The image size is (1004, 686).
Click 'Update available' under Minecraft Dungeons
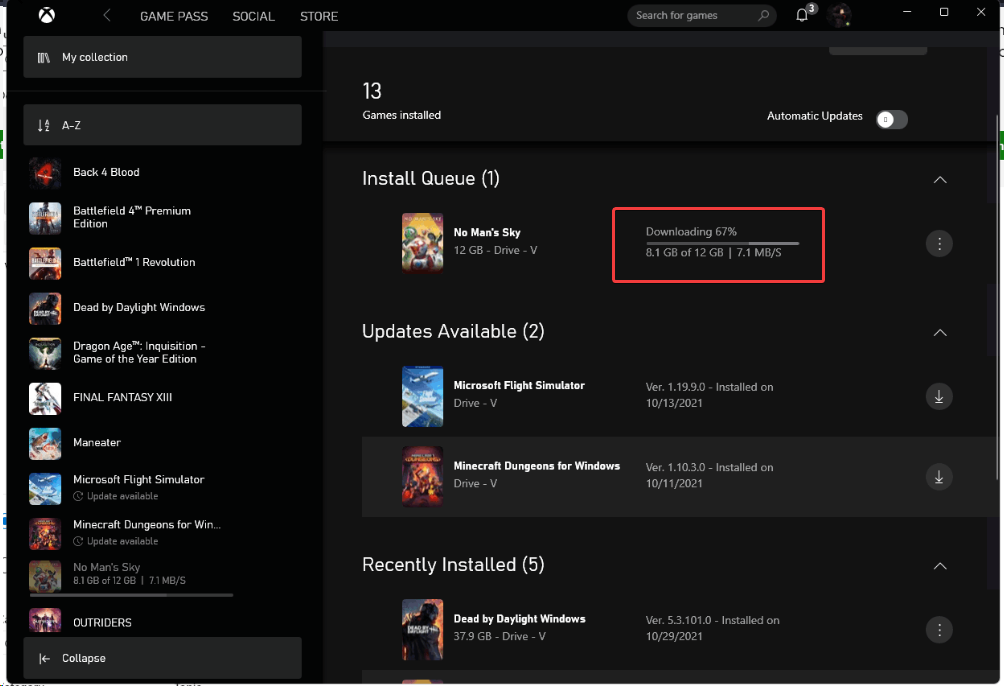pos(122,541)
